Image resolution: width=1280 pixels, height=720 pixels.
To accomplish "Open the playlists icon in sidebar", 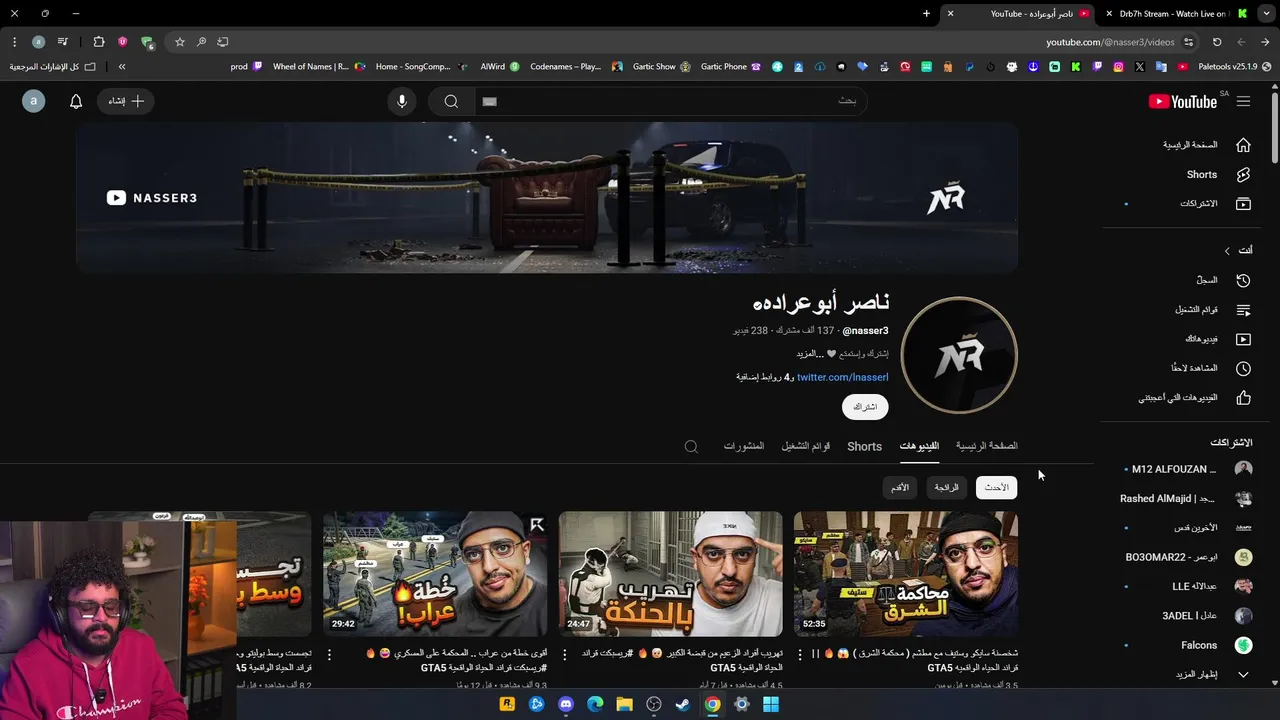I will (x=1243, y=310).
